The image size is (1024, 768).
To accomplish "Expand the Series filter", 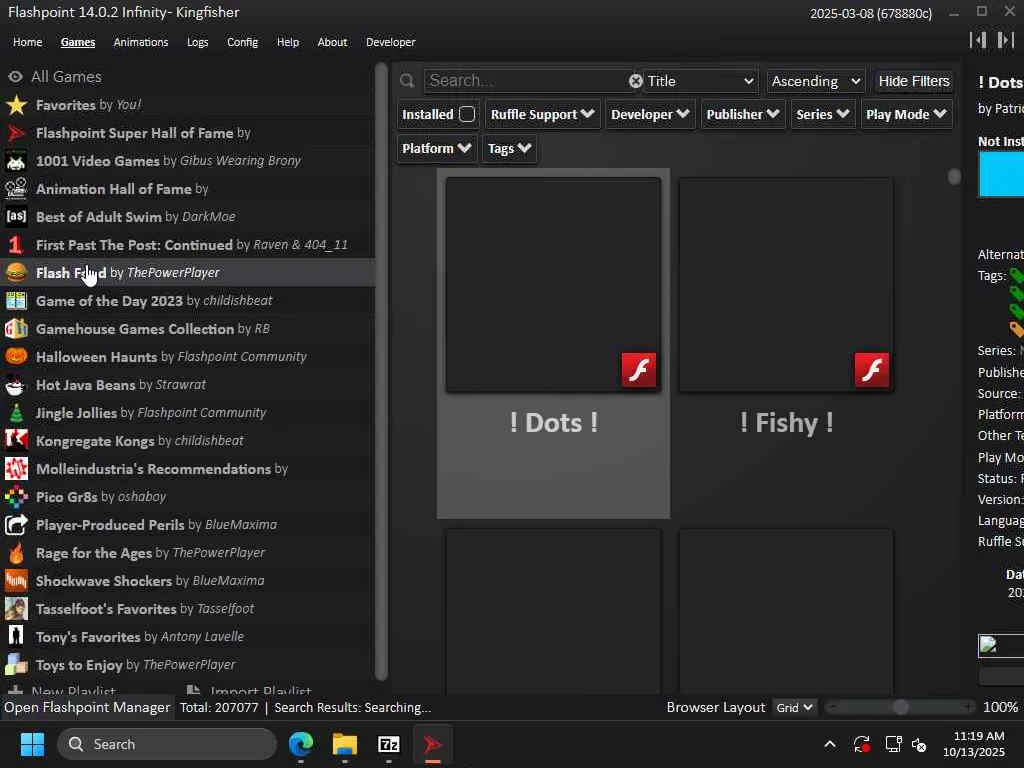I will pyautogui.click(x=823, y=114).
